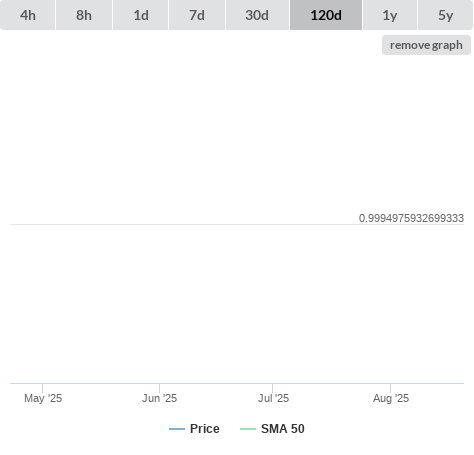
Task: Click the May '25 axis label
Action: coord(43,398)
